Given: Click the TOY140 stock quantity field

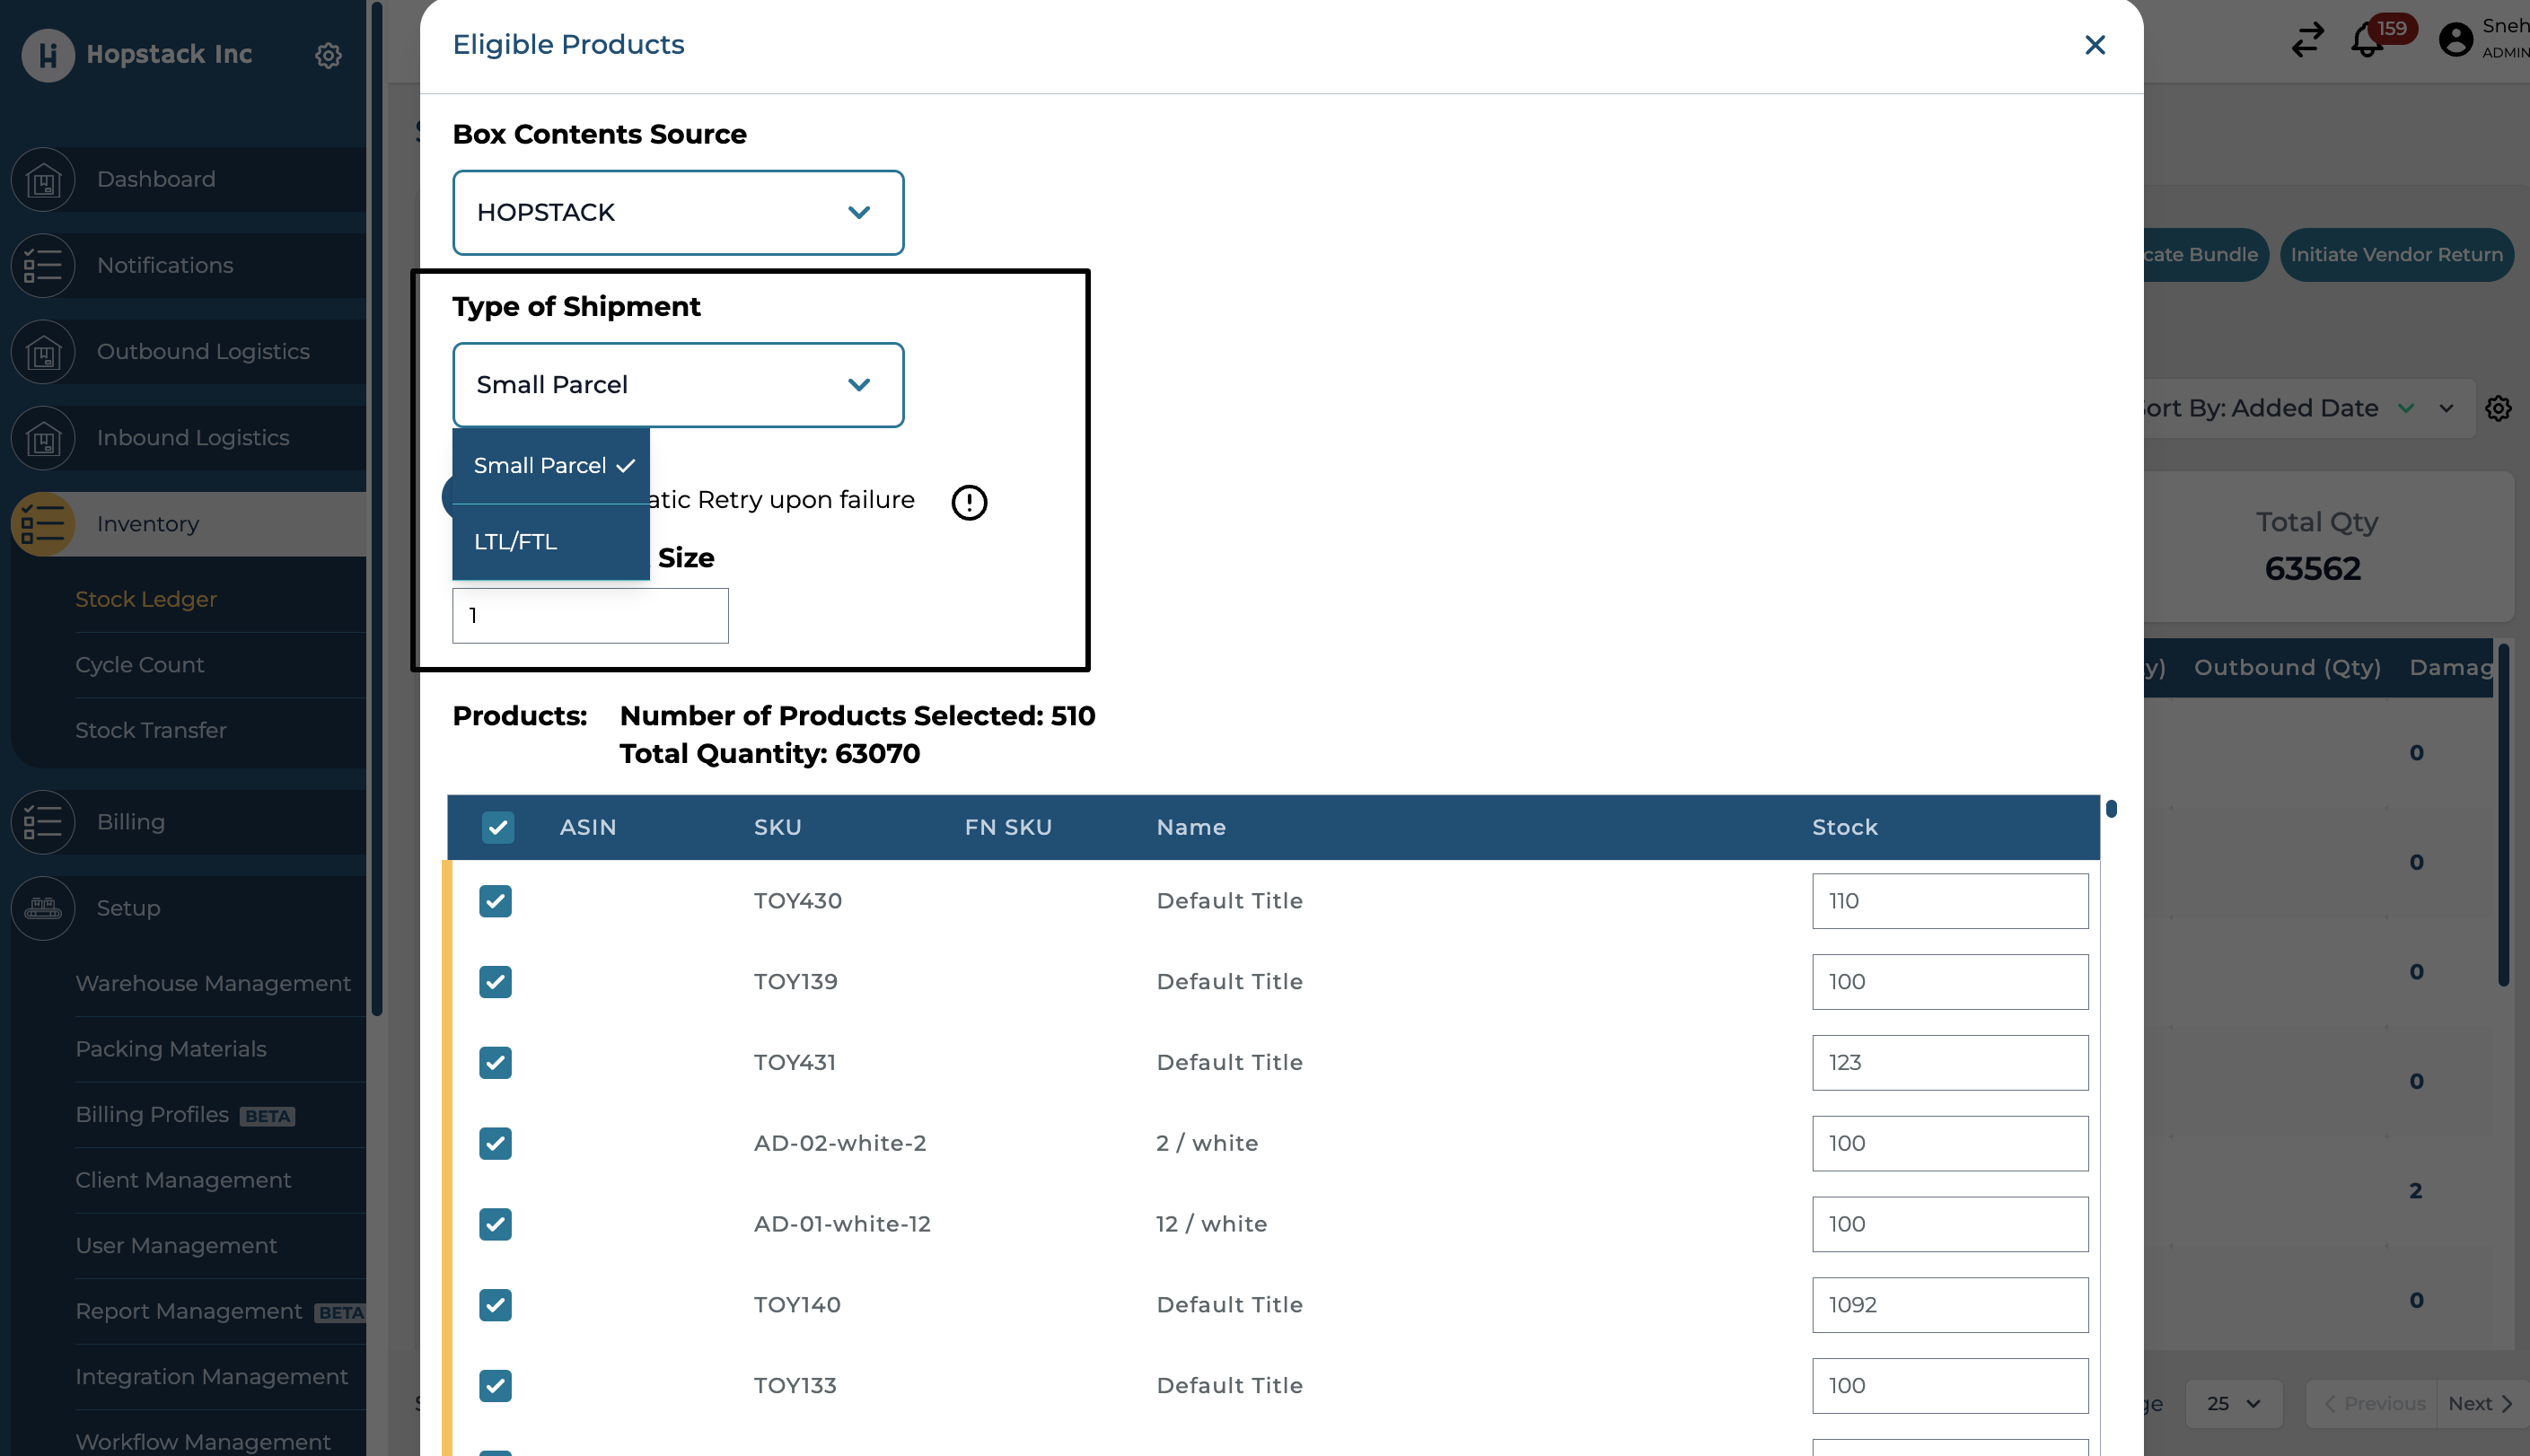Looking at the screenshot, I should point(1949,1305).
